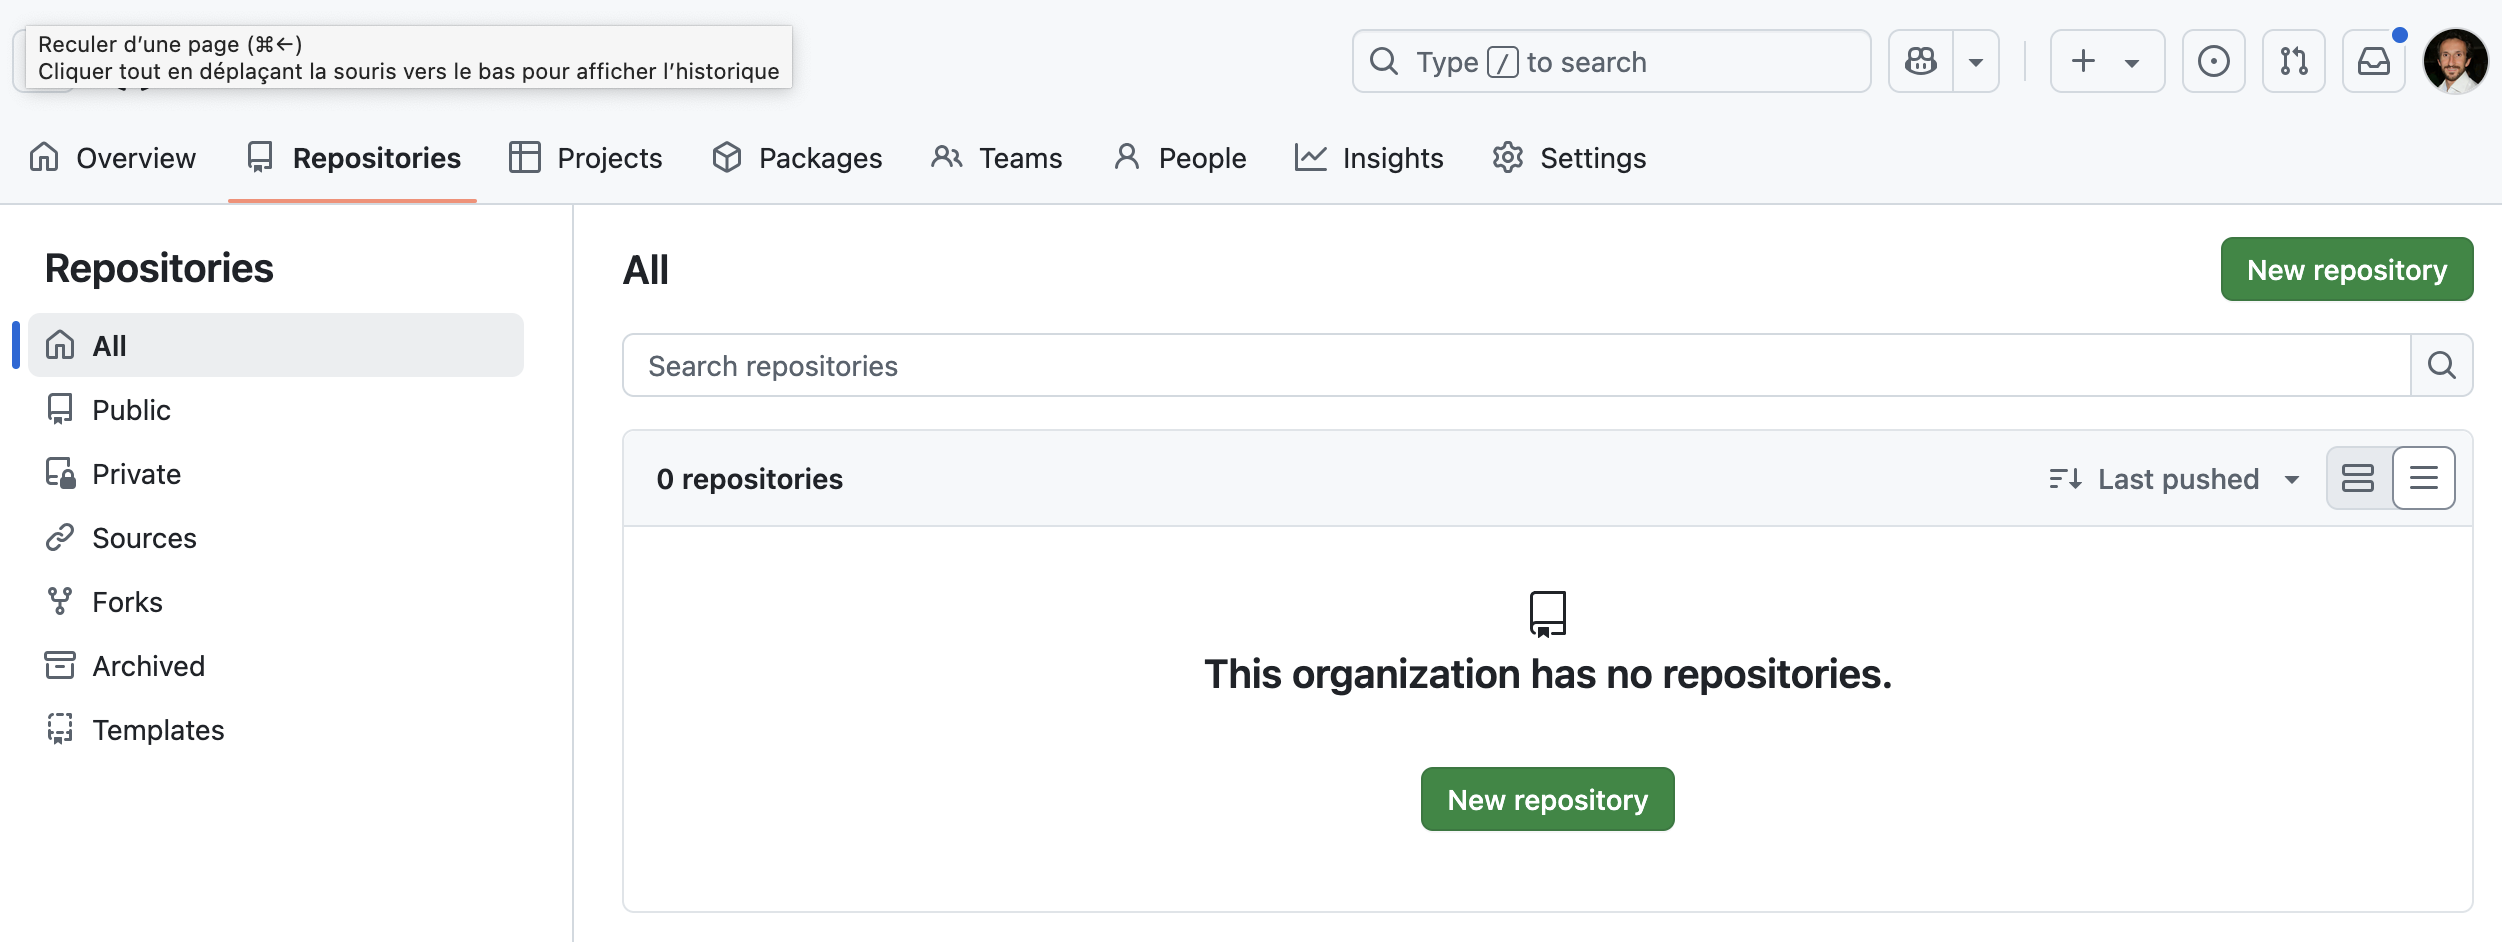
Task: Filter by Private repositories in sidebar
Action: click(x=136, y=474)
